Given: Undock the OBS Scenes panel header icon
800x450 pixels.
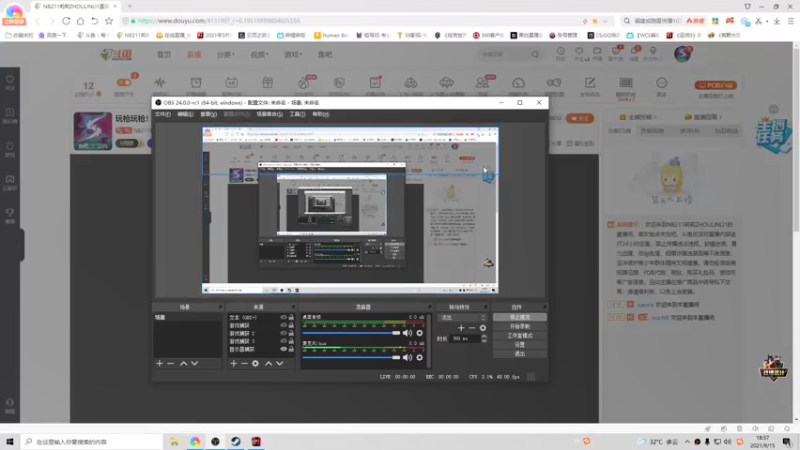Looking at the screenshot, I should click(x=220, y=307).
